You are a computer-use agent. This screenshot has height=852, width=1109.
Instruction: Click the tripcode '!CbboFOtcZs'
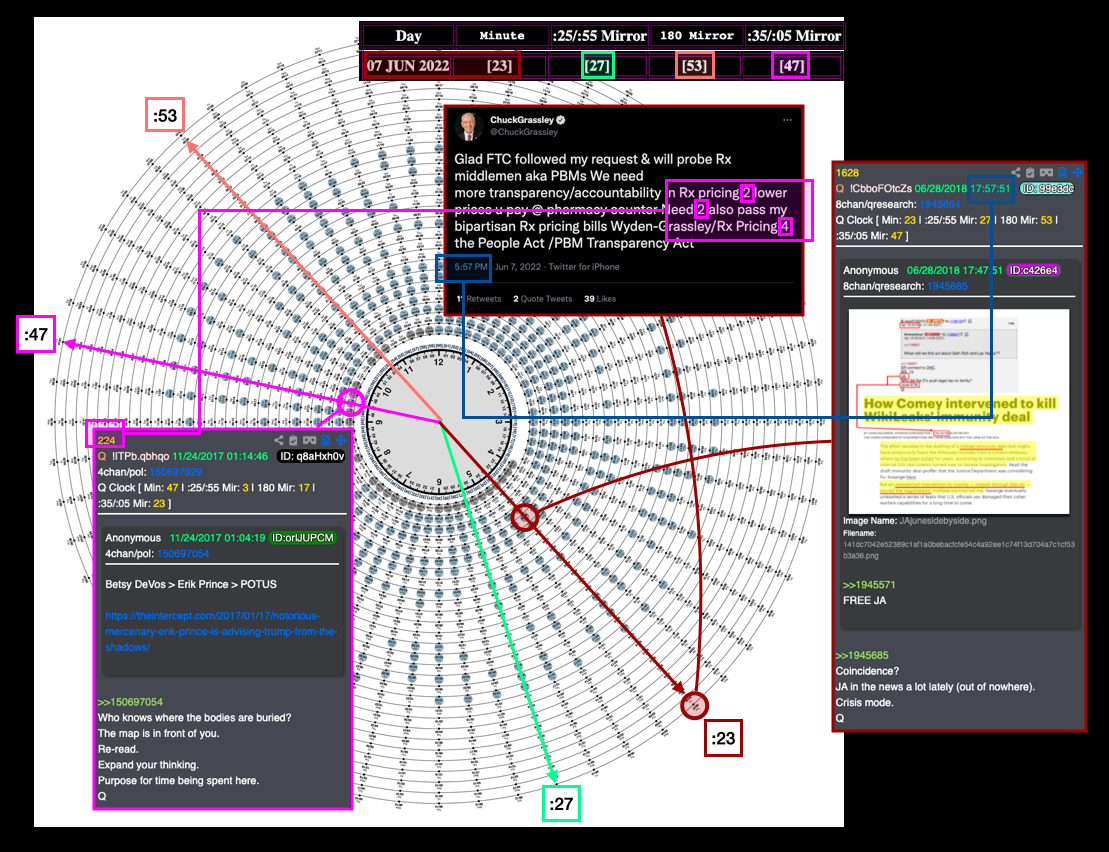click(881, 189)
